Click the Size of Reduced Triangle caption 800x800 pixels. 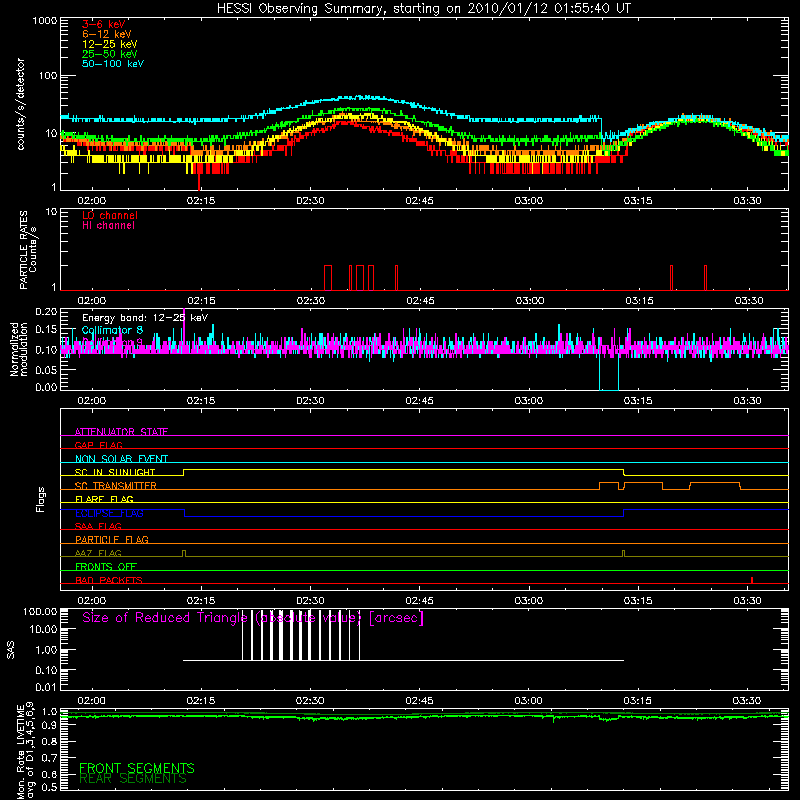click(253, 618)
